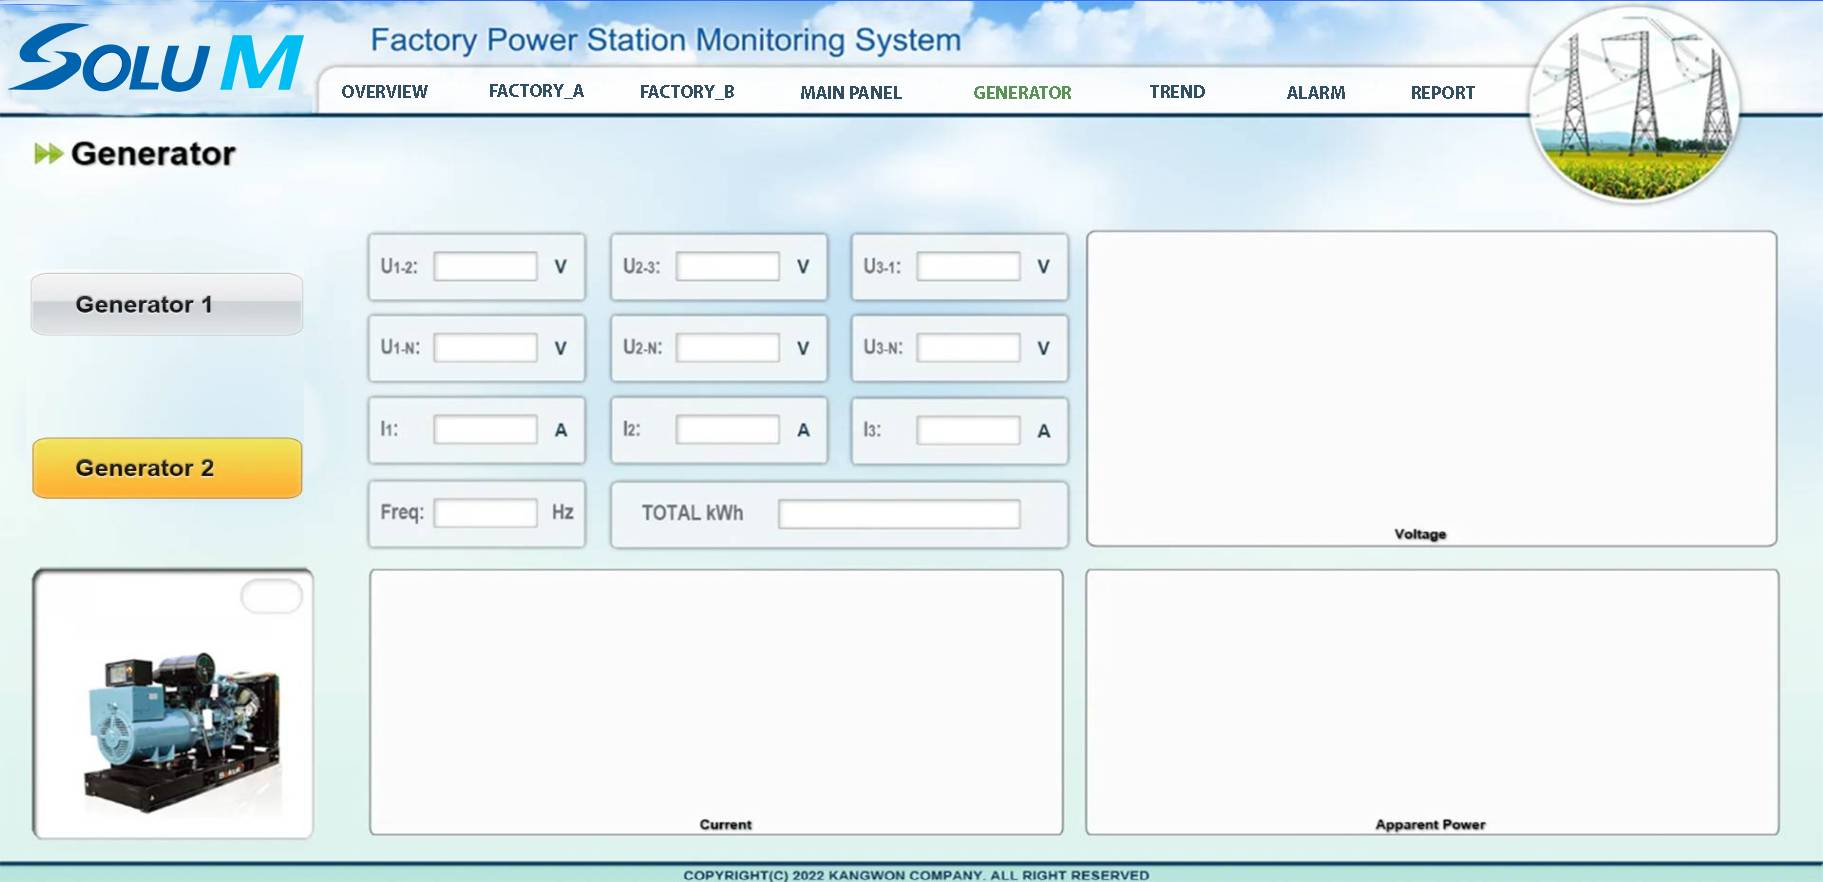1823x882 pixels.
Task: Select the GENERATOR tab
Action: (1022, 93)
